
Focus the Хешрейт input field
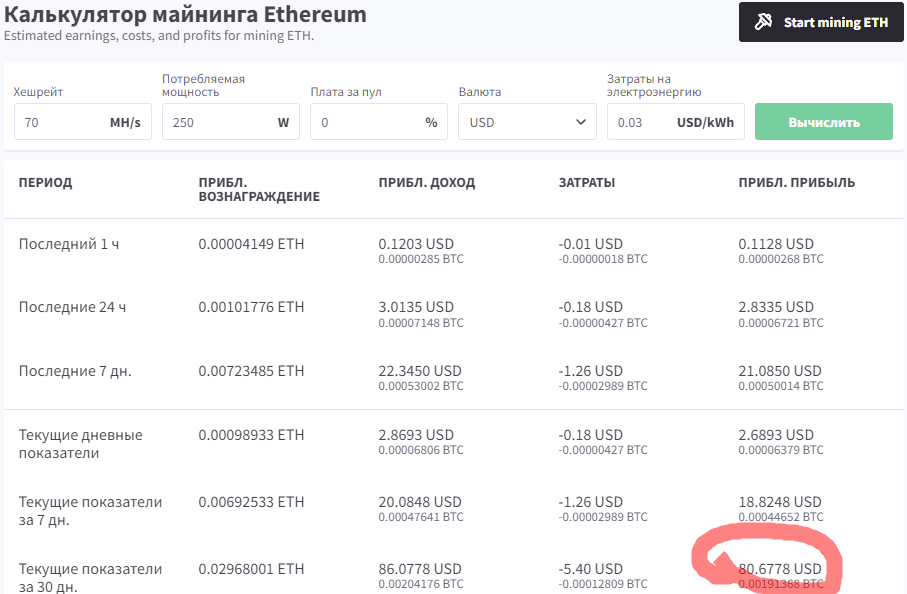point(60,122)
